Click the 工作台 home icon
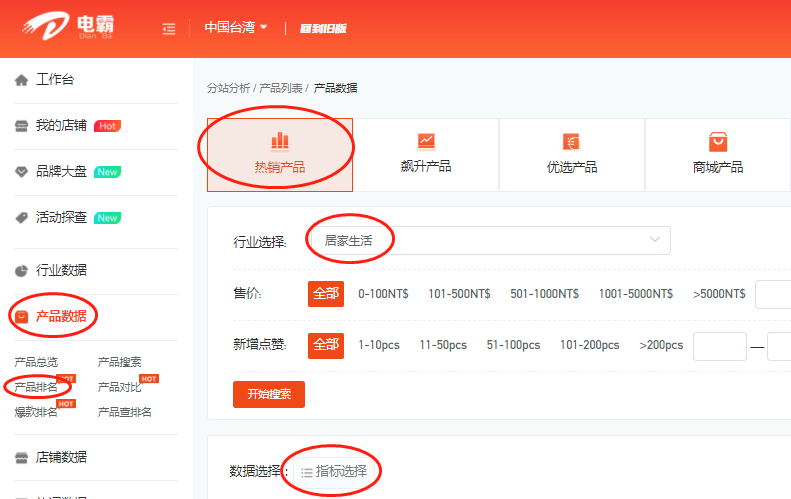This screenshot has height=499, width=791. (21, 80)
